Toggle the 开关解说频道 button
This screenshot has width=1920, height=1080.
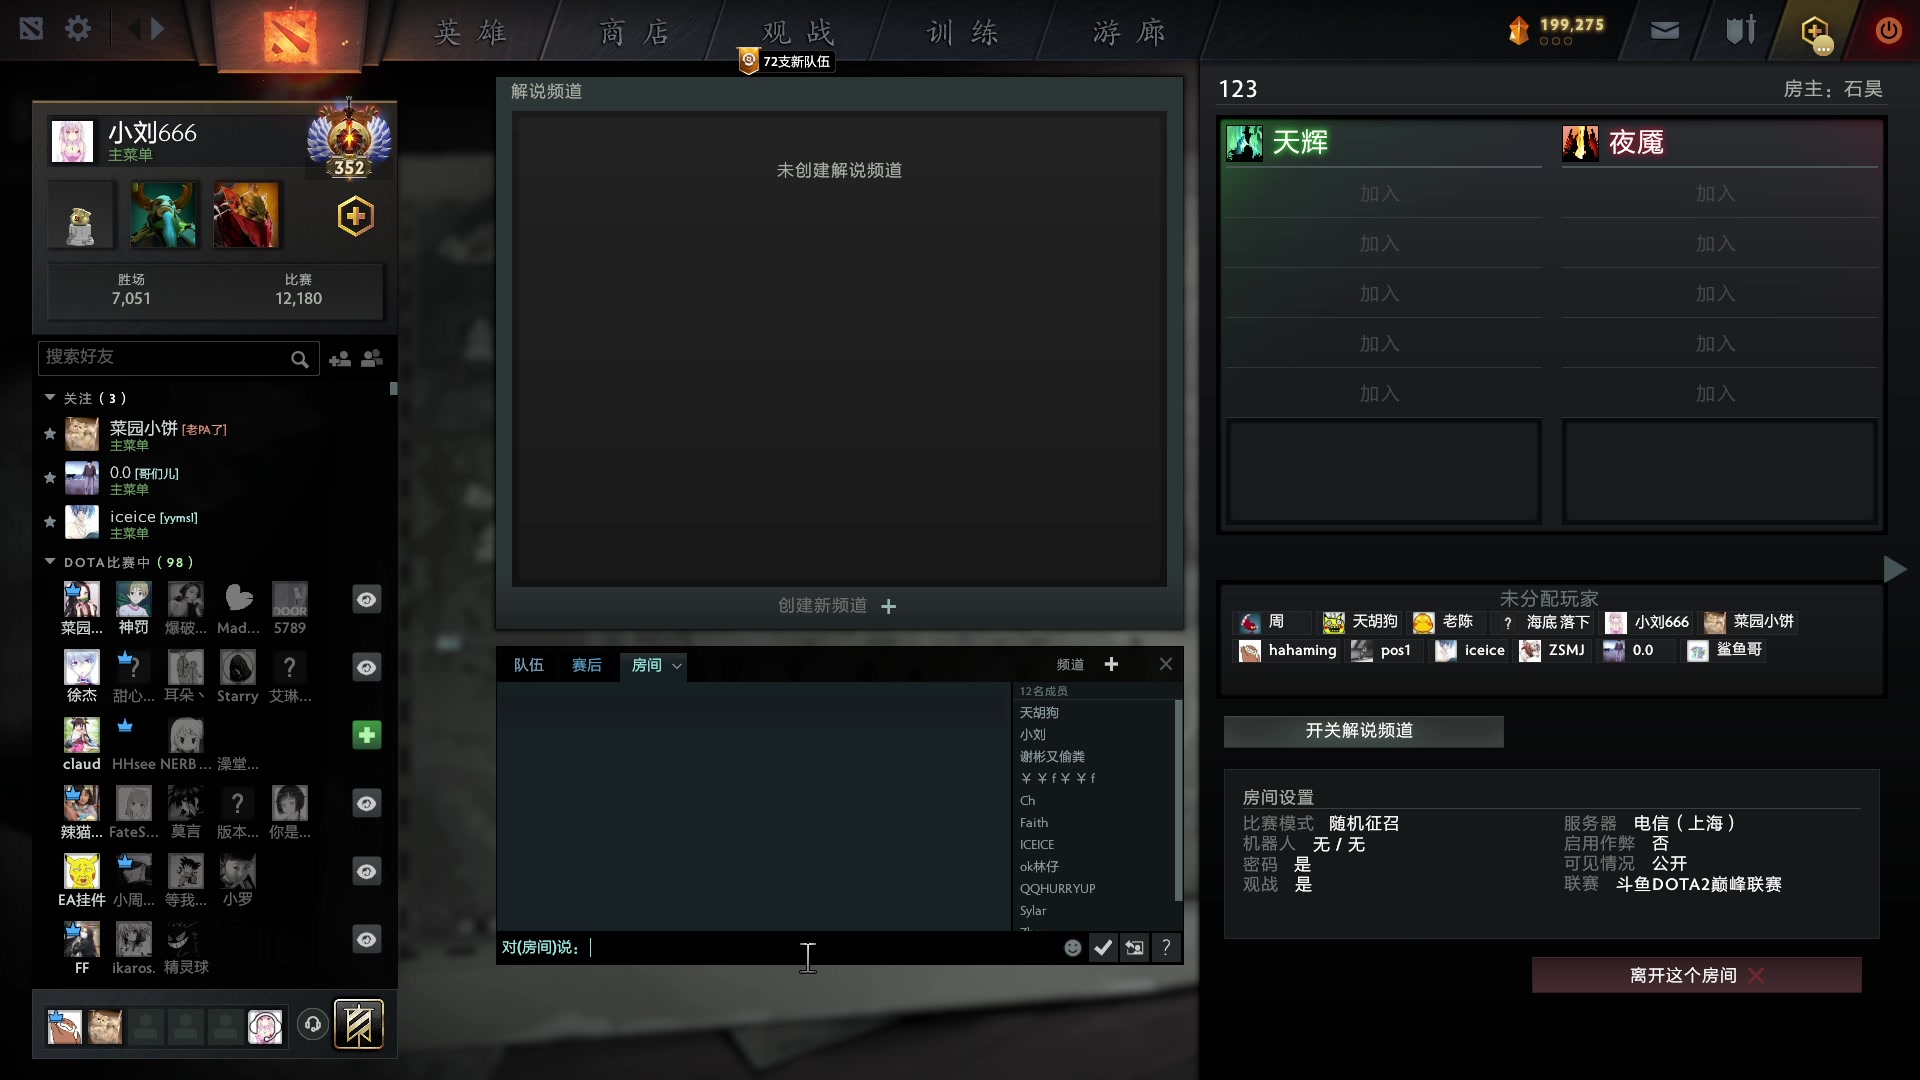[x=1362, y=731]
